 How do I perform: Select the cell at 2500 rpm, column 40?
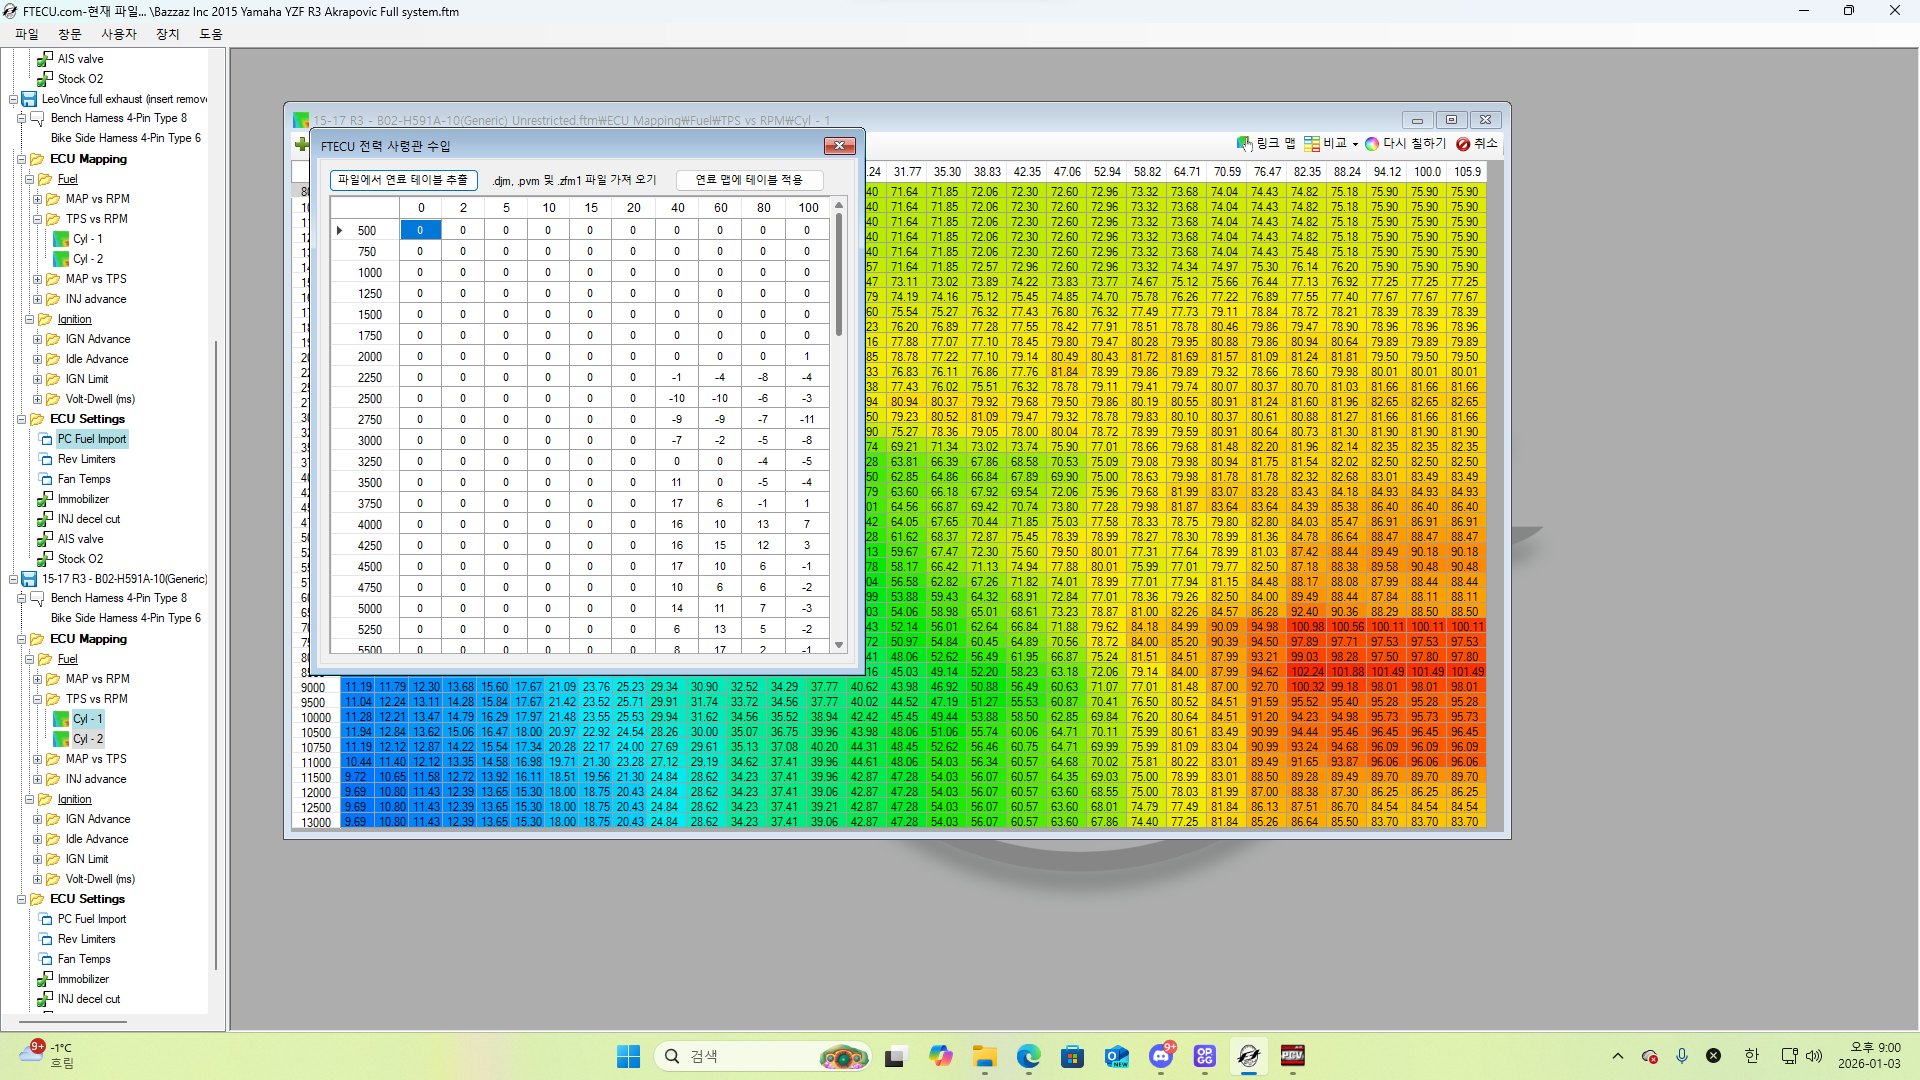click(677, 398)
